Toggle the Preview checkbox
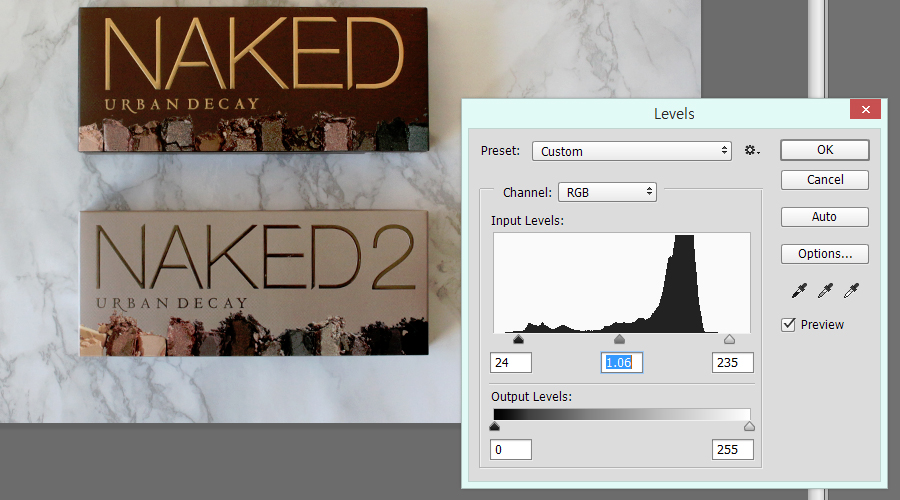 (789, 324)
